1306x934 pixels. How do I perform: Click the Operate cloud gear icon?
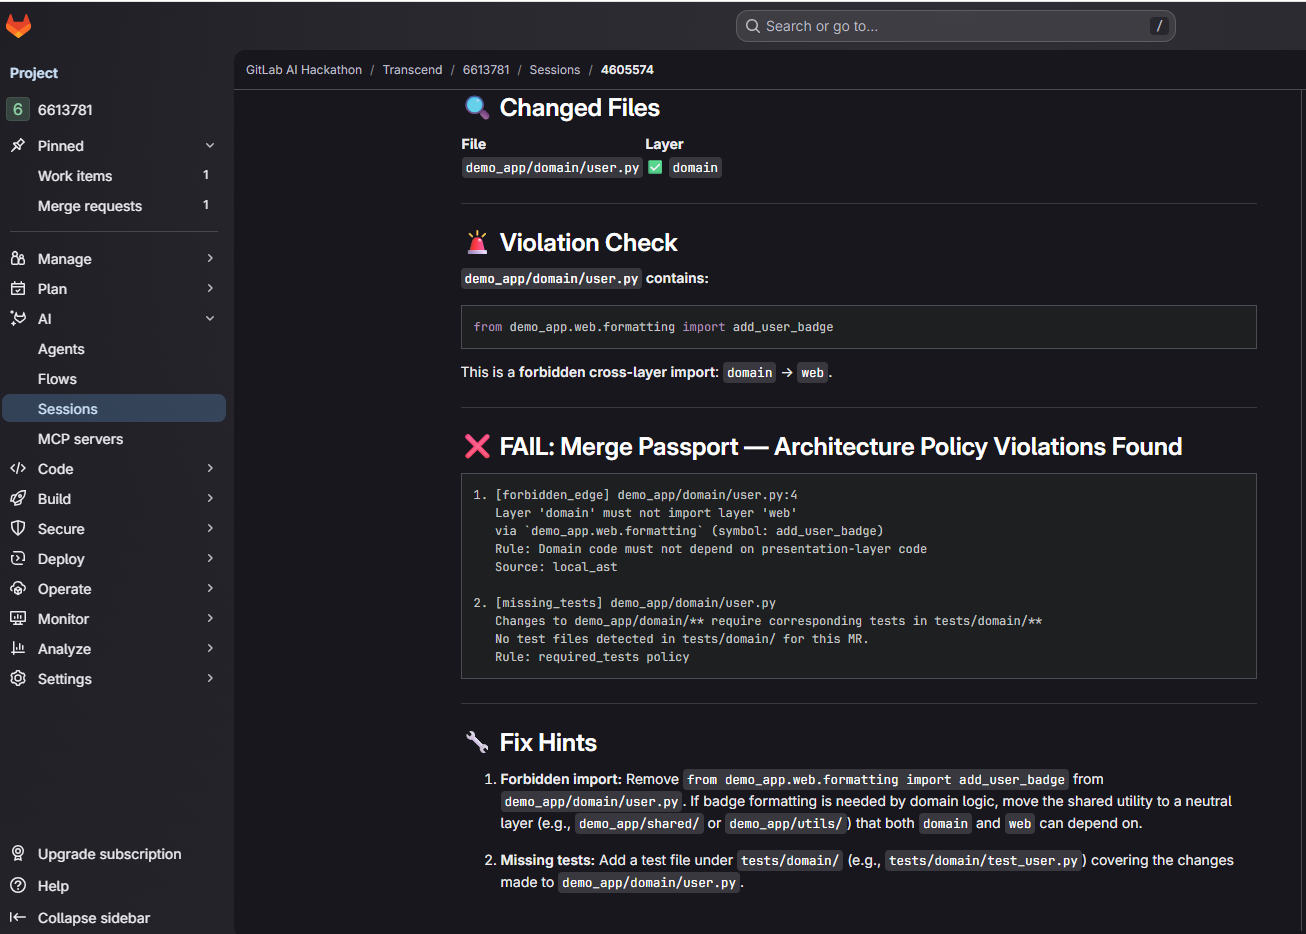click(18, 589)
